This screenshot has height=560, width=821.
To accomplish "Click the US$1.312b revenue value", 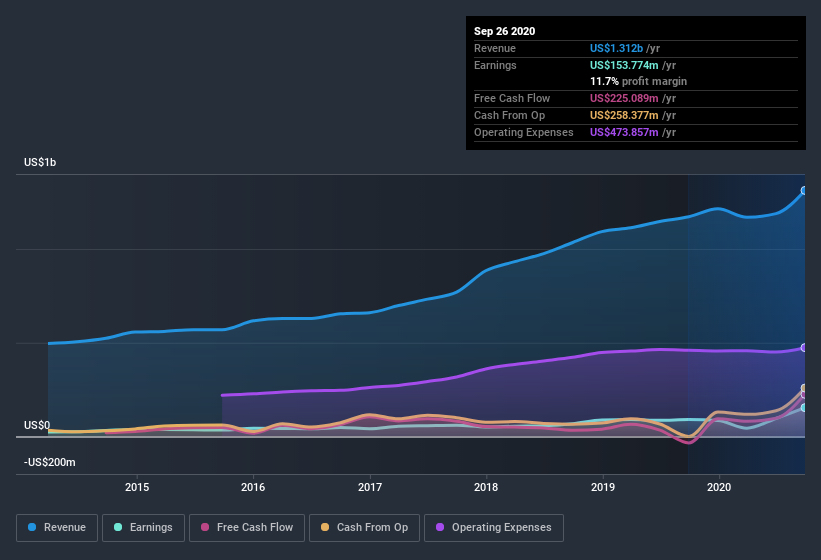I will click(x=616, y=48).
